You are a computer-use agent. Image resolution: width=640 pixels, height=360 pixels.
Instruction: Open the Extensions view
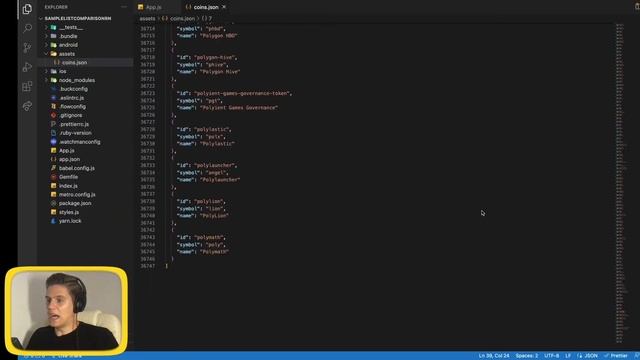27,86
